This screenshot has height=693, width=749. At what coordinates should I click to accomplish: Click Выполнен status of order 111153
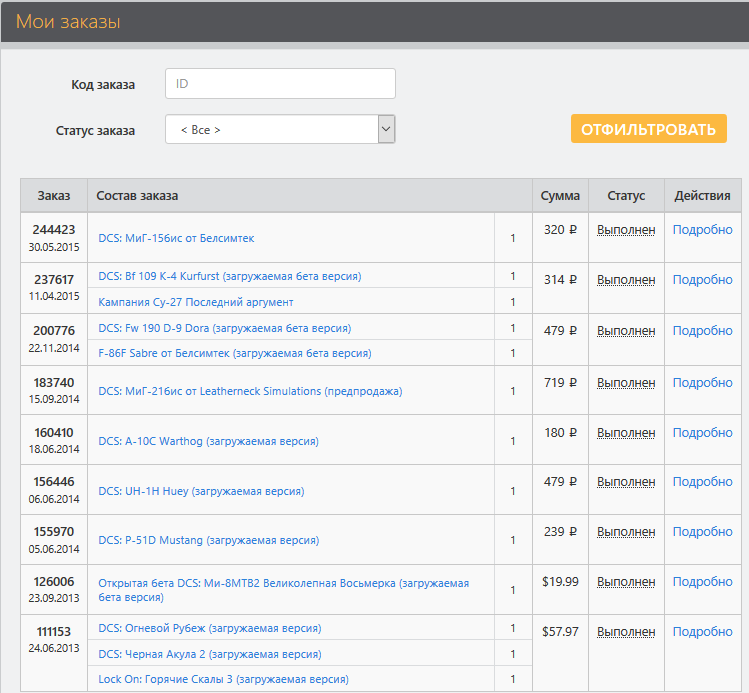(x=626, y=631)
